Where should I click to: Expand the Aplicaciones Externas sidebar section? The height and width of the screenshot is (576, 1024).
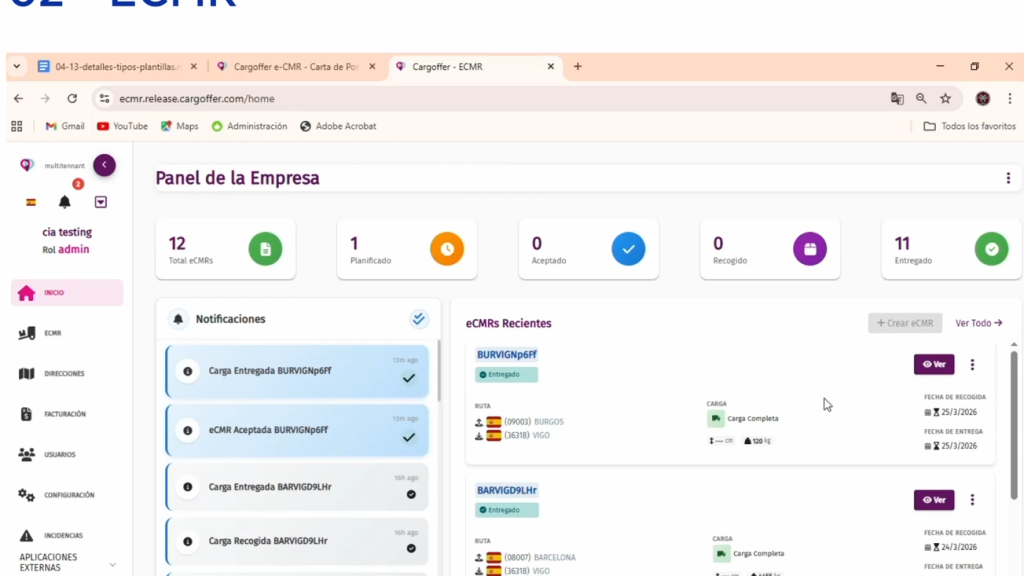[112, 565]
